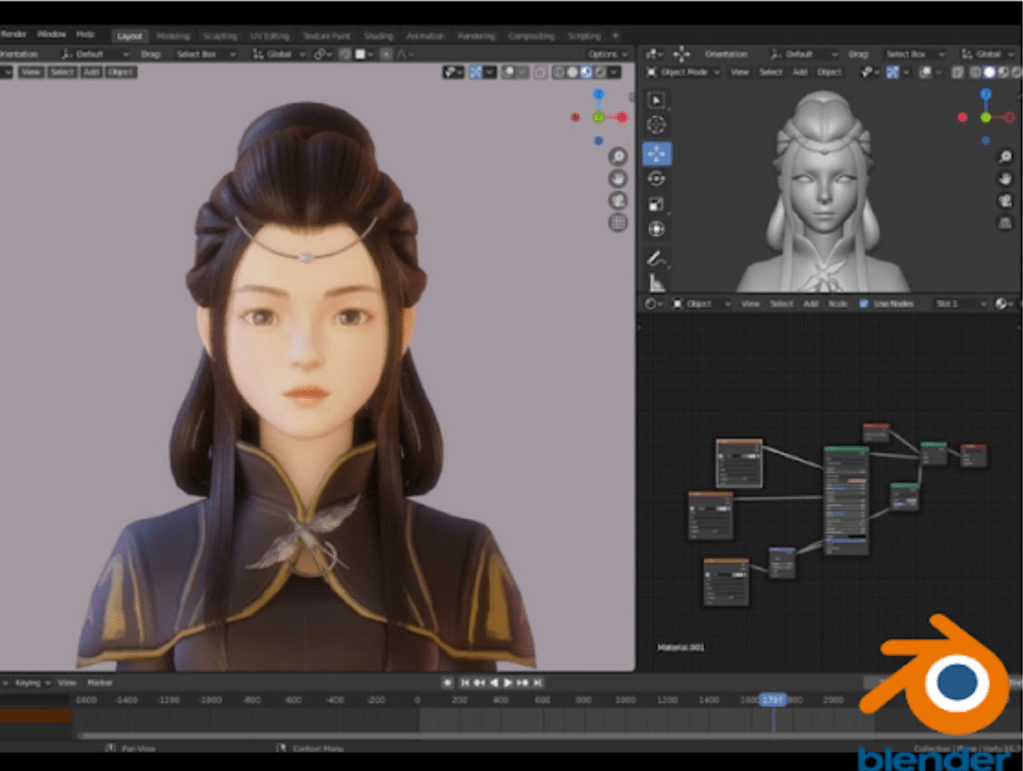Click the pan hand icon in left viewport

618,178
